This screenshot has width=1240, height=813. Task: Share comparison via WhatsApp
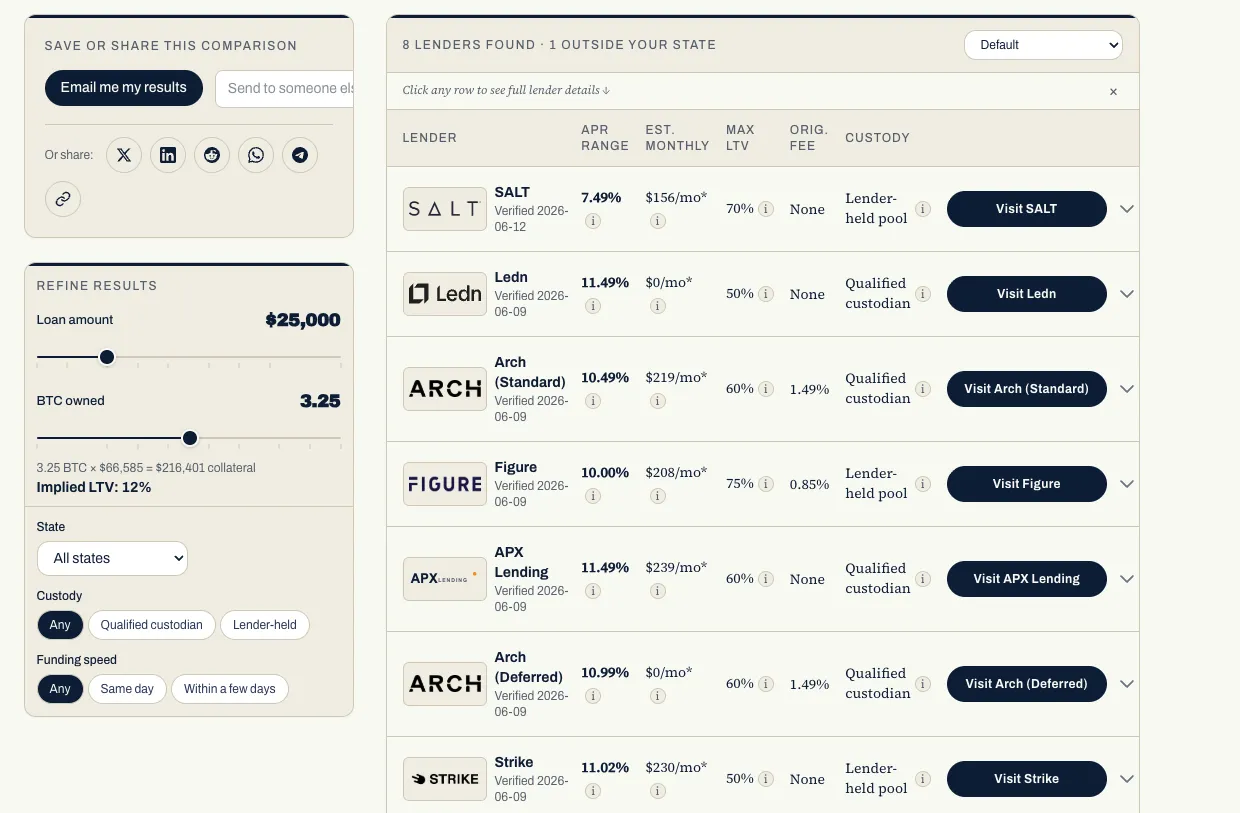[x=256, y=155]
